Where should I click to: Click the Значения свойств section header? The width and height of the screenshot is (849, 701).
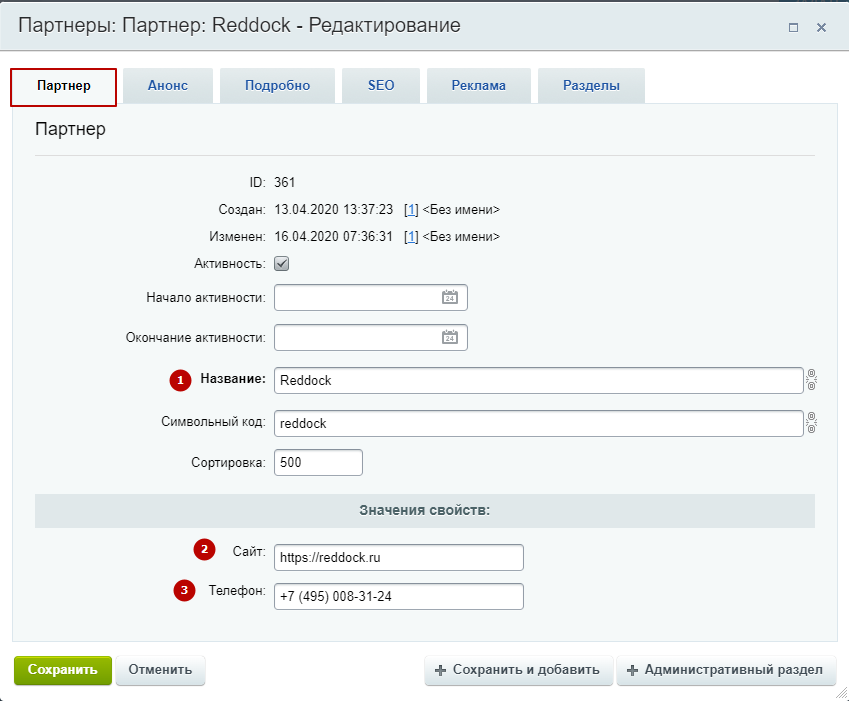pyautogui.click(x=424, y=510)
